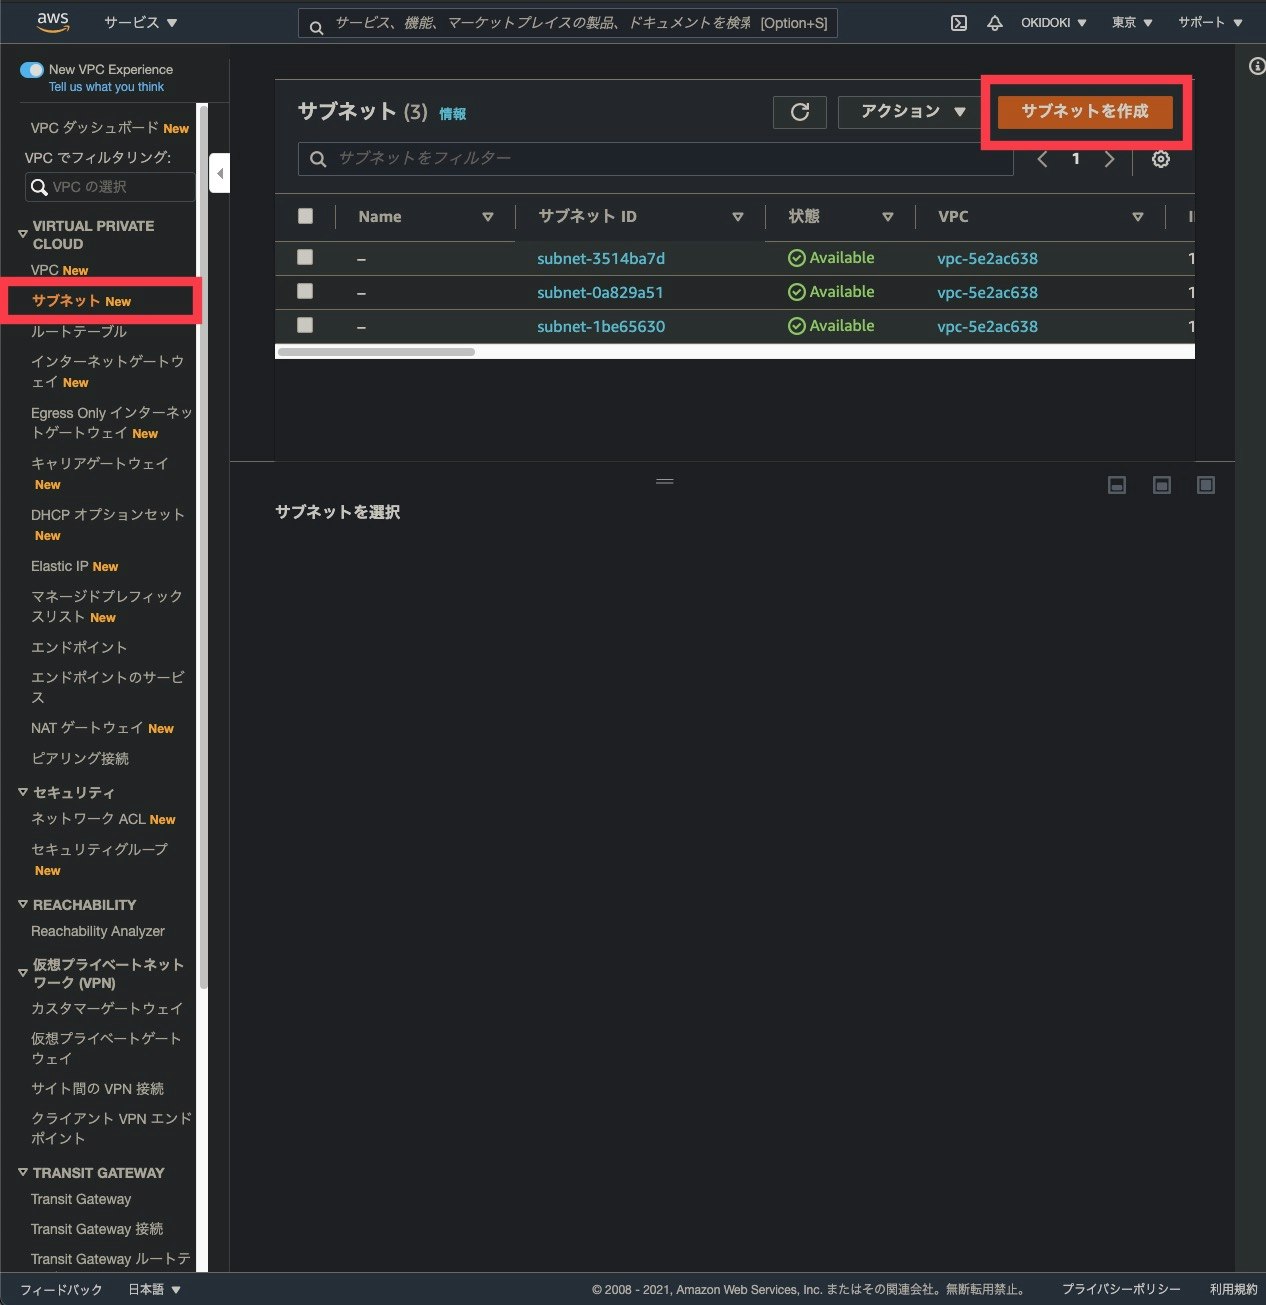
Task: Open the OKIDOKI account dropdown
Action: tap(1054, 22)
